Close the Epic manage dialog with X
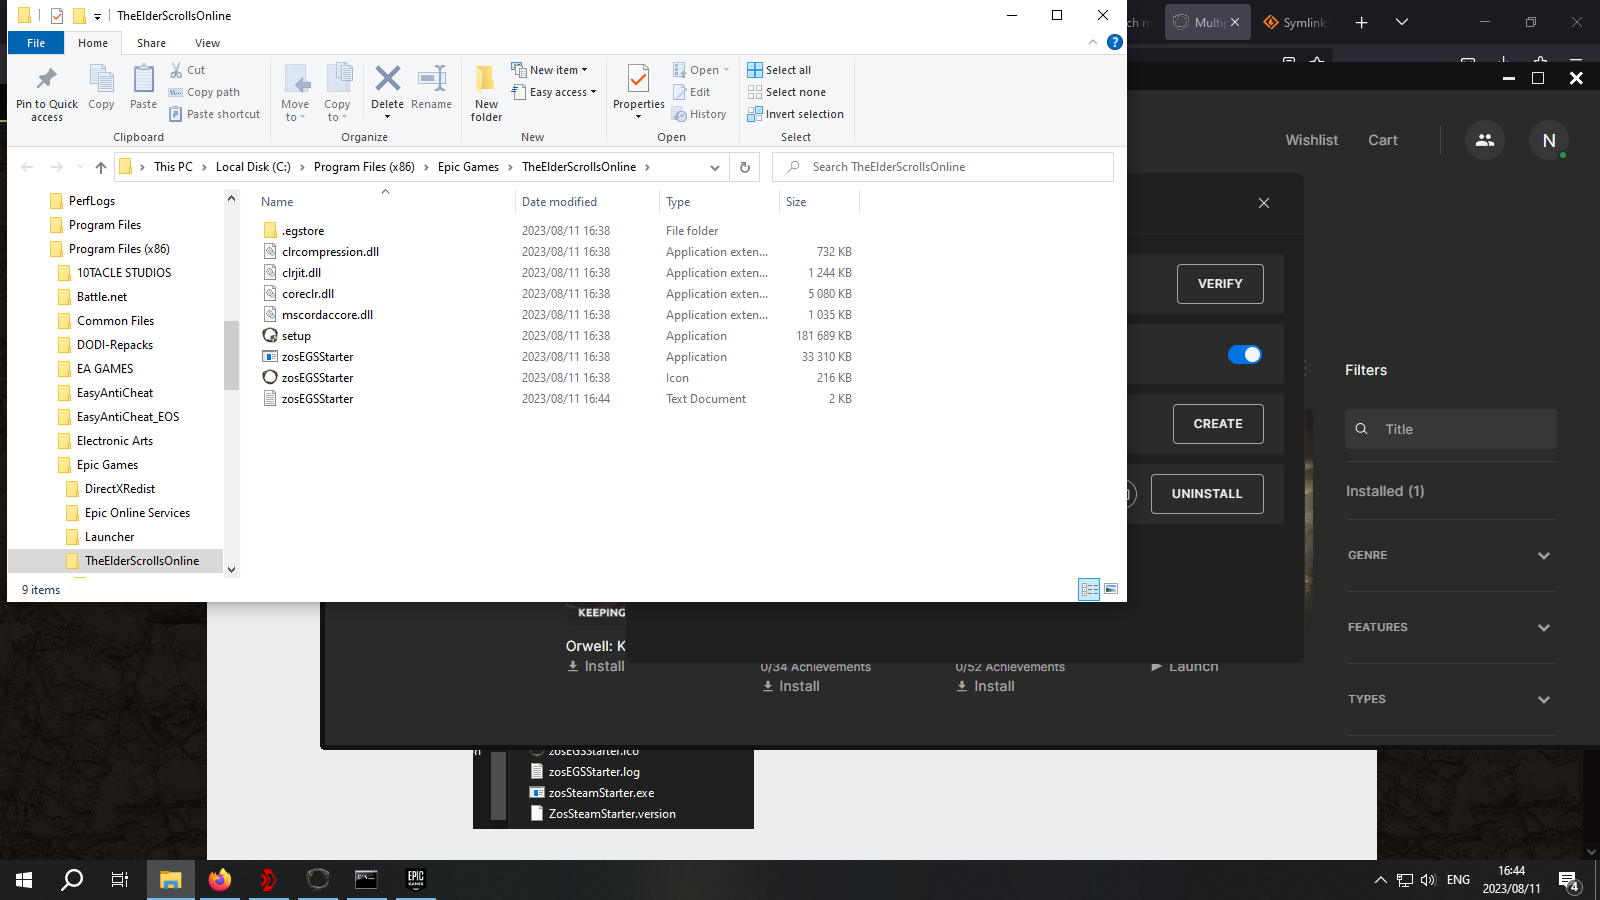Viewport: 1600px width, 900px height. pyautogui.click(x=1264, y=203)
